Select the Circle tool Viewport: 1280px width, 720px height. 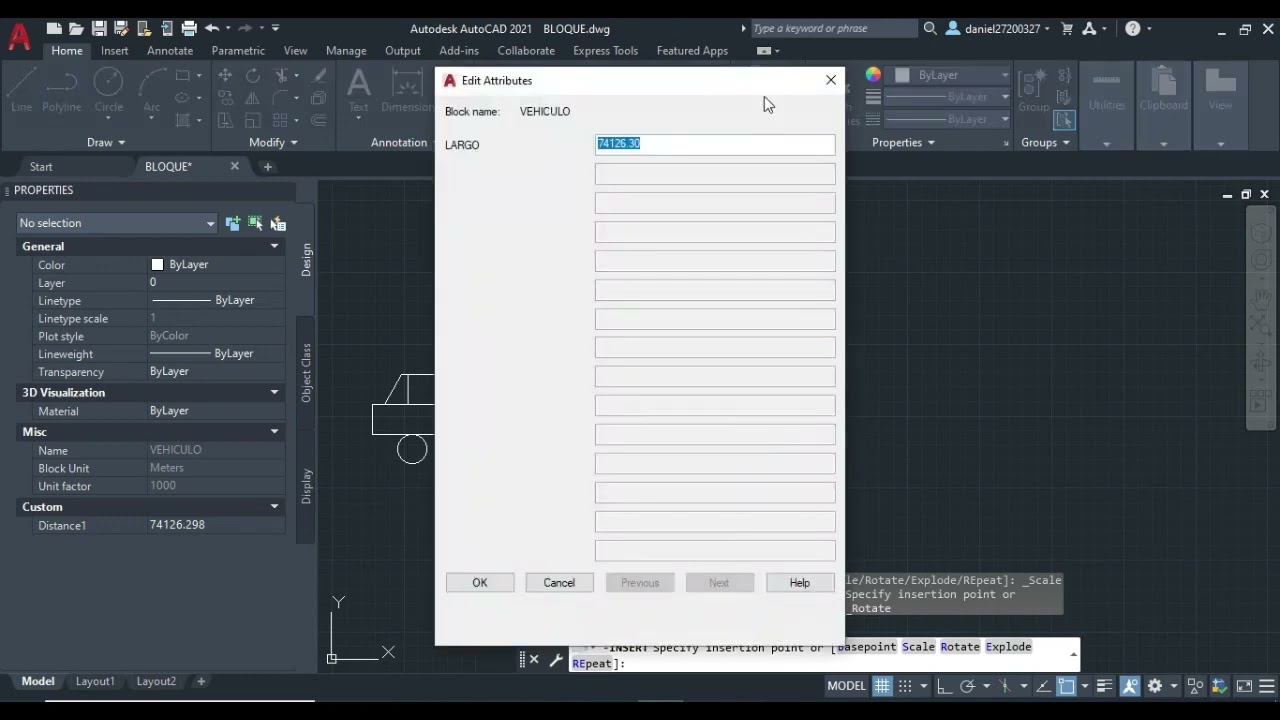pos(108,90)
